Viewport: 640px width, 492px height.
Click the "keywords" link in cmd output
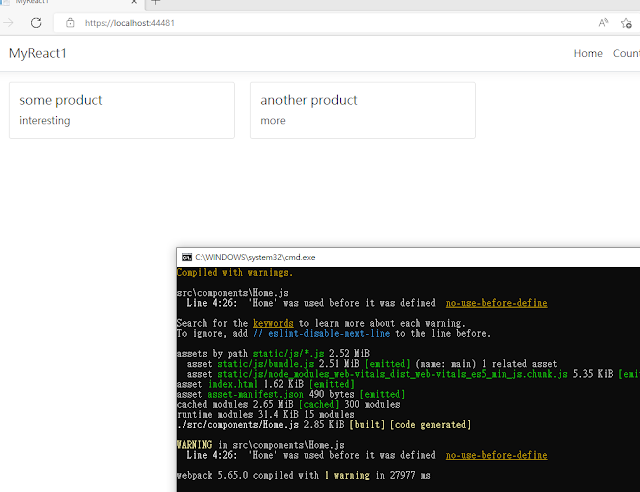click(273, 323)
